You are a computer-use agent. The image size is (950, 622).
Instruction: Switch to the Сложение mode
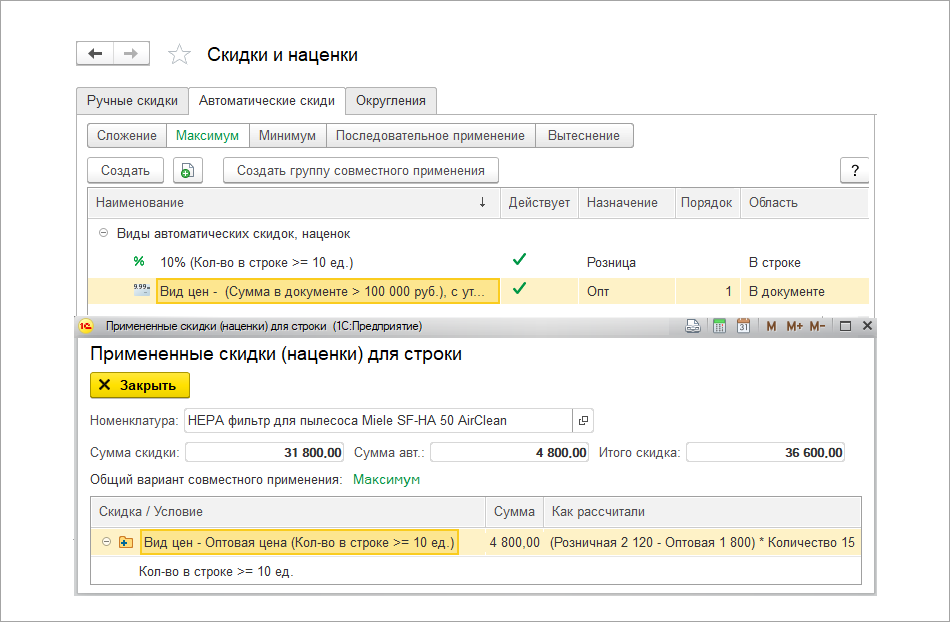(127, 135)
